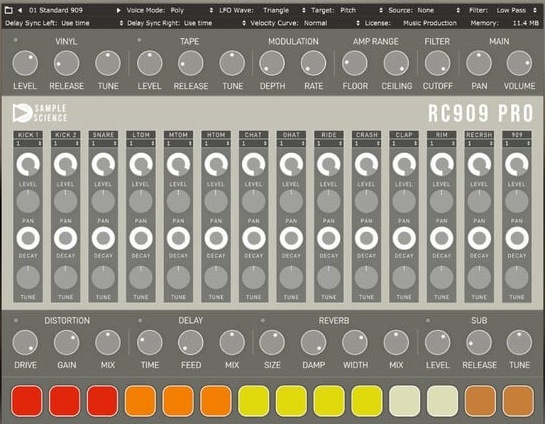Trigger the last orange drum pad
The image size is (545, 424).
(x=216, y=401)
